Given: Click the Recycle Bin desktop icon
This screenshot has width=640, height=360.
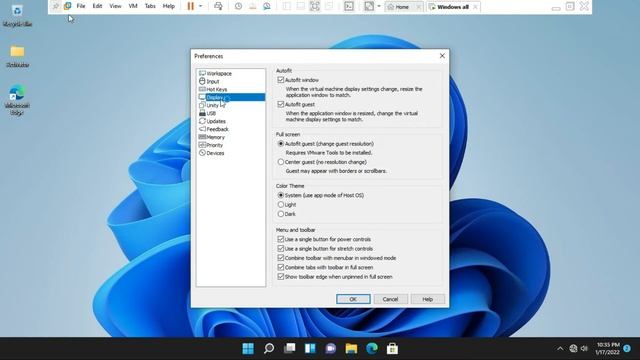Looking at the screenshot, I should [17, 16].
